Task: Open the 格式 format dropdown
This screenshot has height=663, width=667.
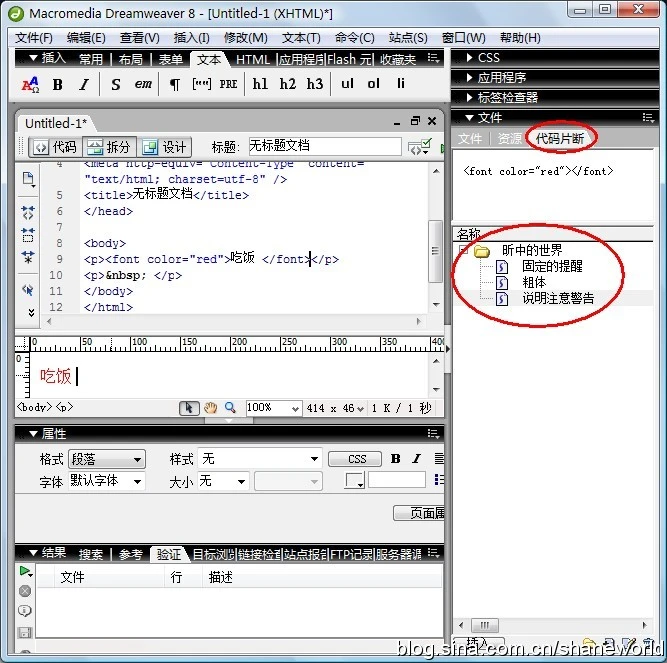Action: click(x=105, y=459)
